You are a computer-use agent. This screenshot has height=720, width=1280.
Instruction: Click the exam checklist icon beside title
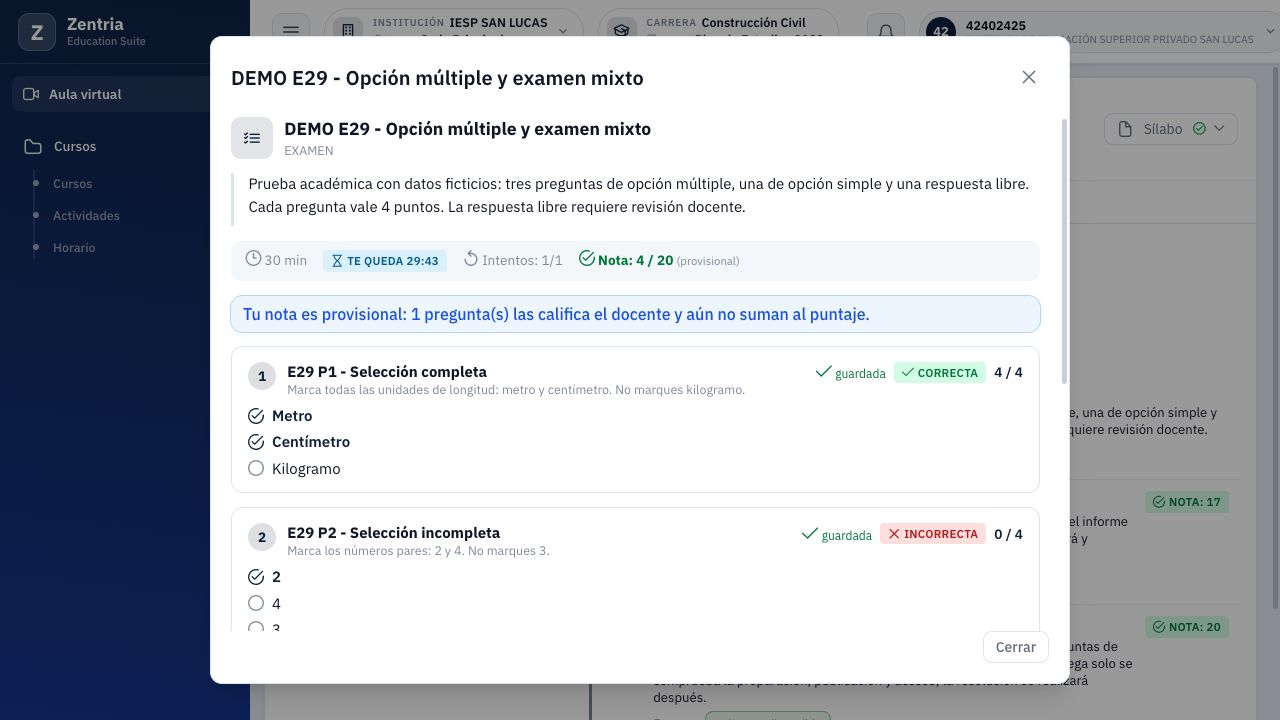click(x=252, y=138)
